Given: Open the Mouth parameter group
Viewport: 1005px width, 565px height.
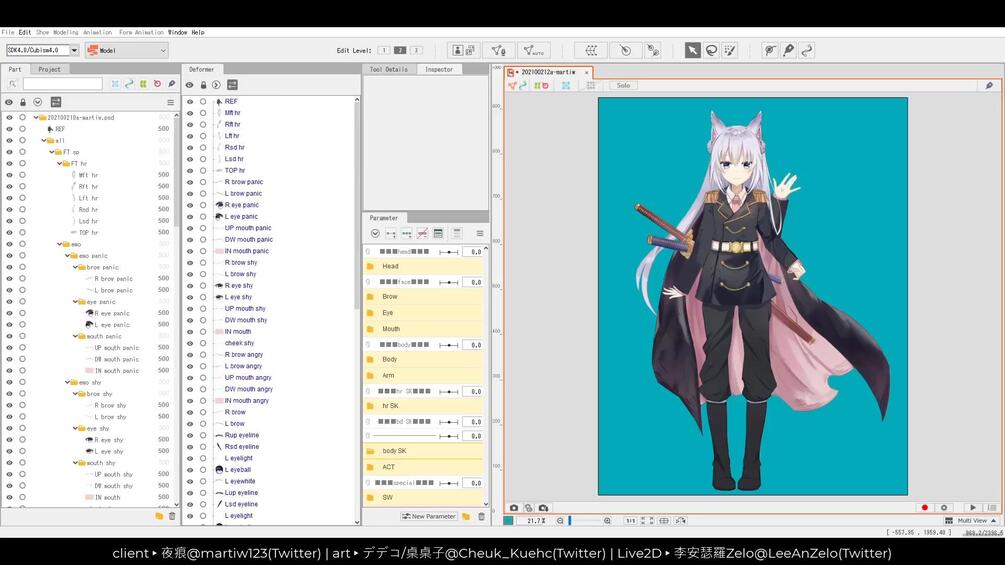Looking at the screenshot, I should point(423,329).
